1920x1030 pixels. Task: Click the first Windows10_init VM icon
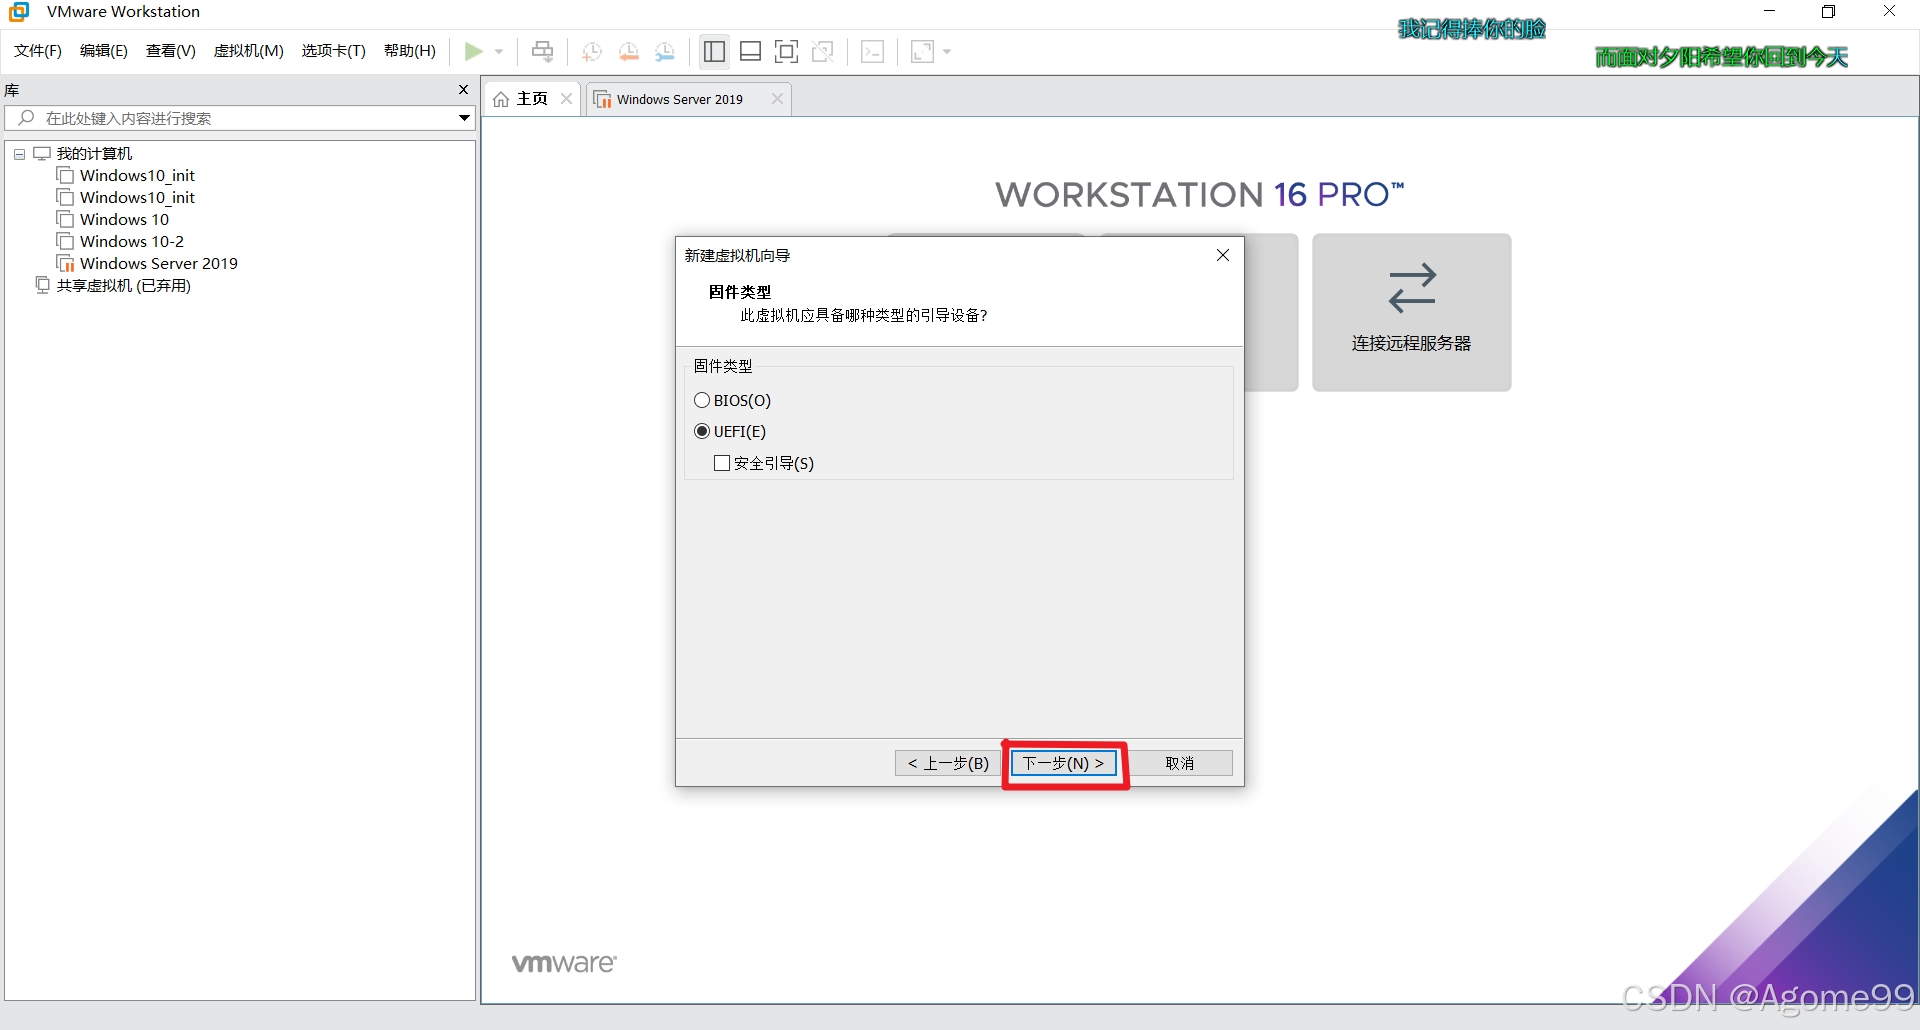point(66,175)
